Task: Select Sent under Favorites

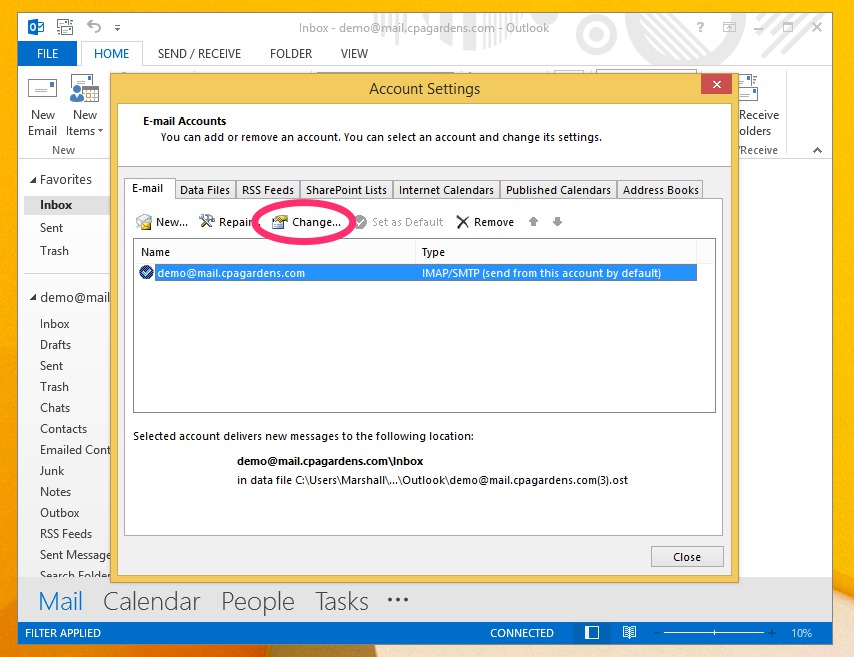Action: pyautogui.click(x=51, y=228)
